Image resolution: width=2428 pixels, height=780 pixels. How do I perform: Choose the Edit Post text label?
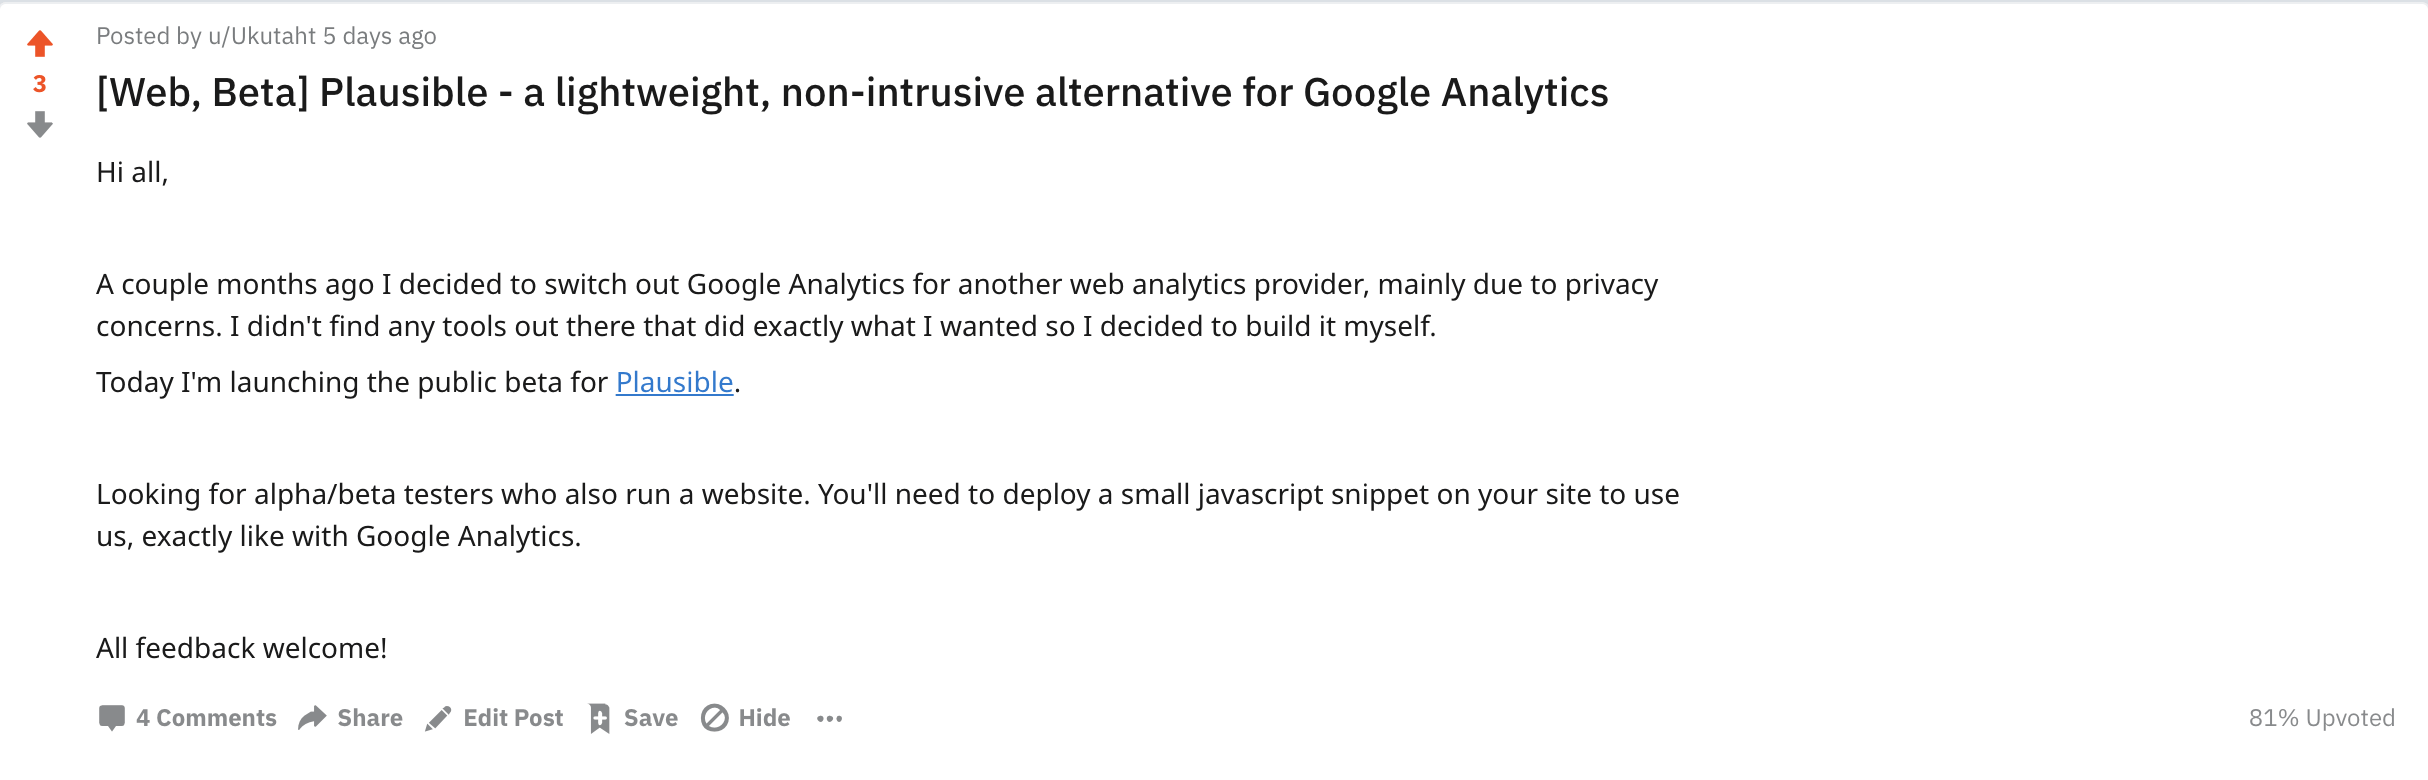coord(513,718)
